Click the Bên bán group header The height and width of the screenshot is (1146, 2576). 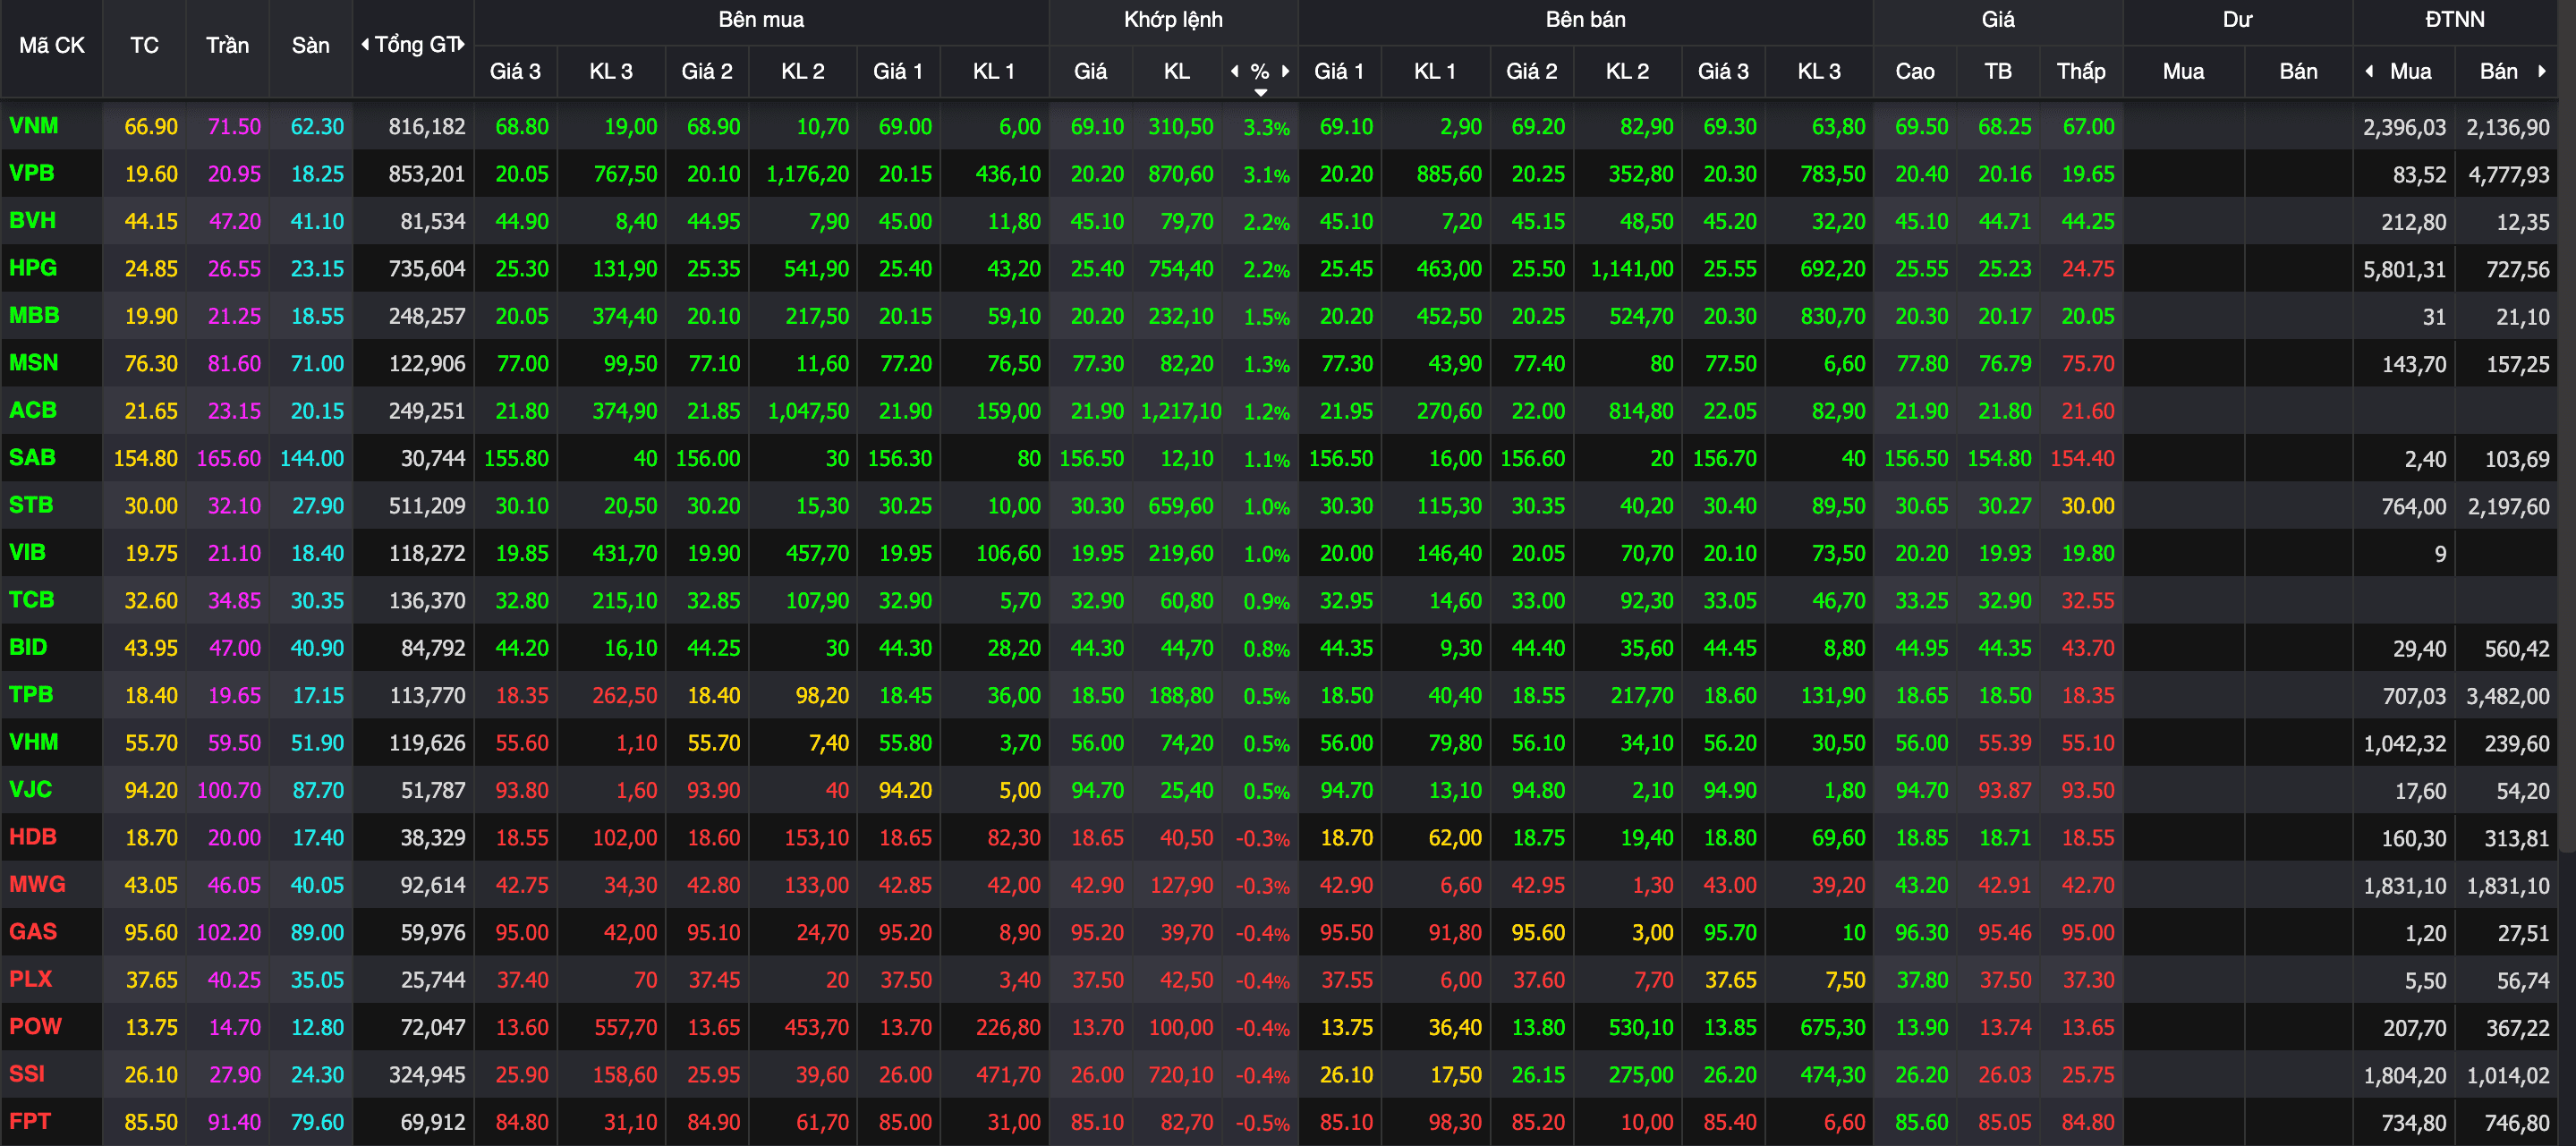tap(1585, 20)
